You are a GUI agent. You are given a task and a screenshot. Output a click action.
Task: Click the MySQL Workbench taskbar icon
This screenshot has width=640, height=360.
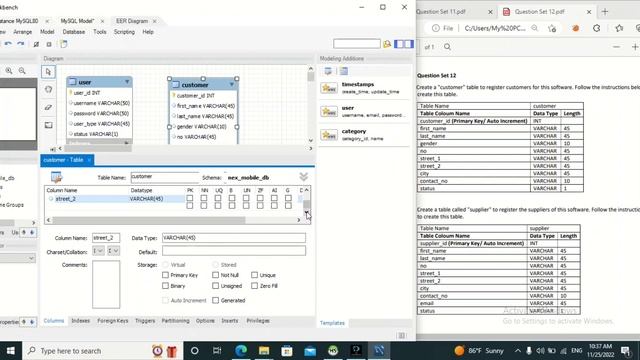[x=379, y=351]
